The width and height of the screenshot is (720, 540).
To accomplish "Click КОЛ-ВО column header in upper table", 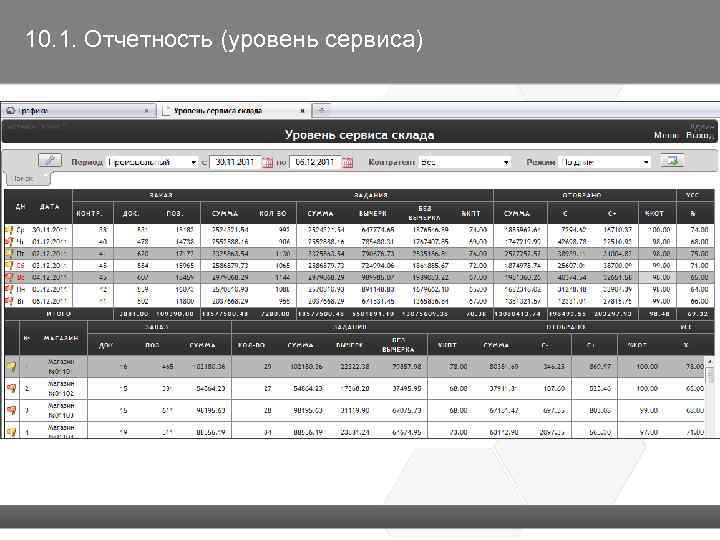I will (272, 214).
